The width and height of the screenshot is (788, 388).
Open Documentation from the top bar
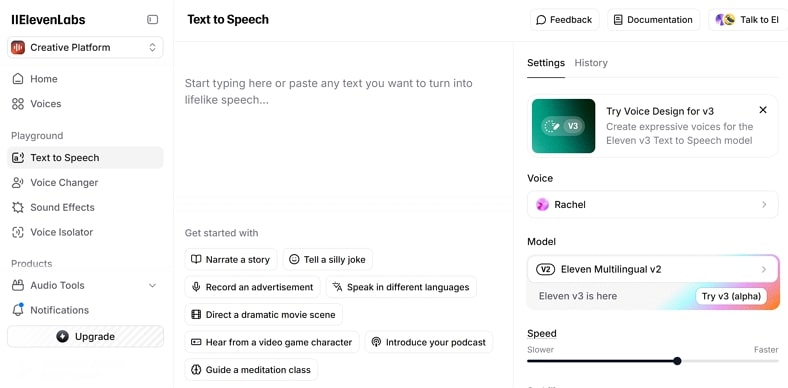pyautogui.click(x=653, y=20)
